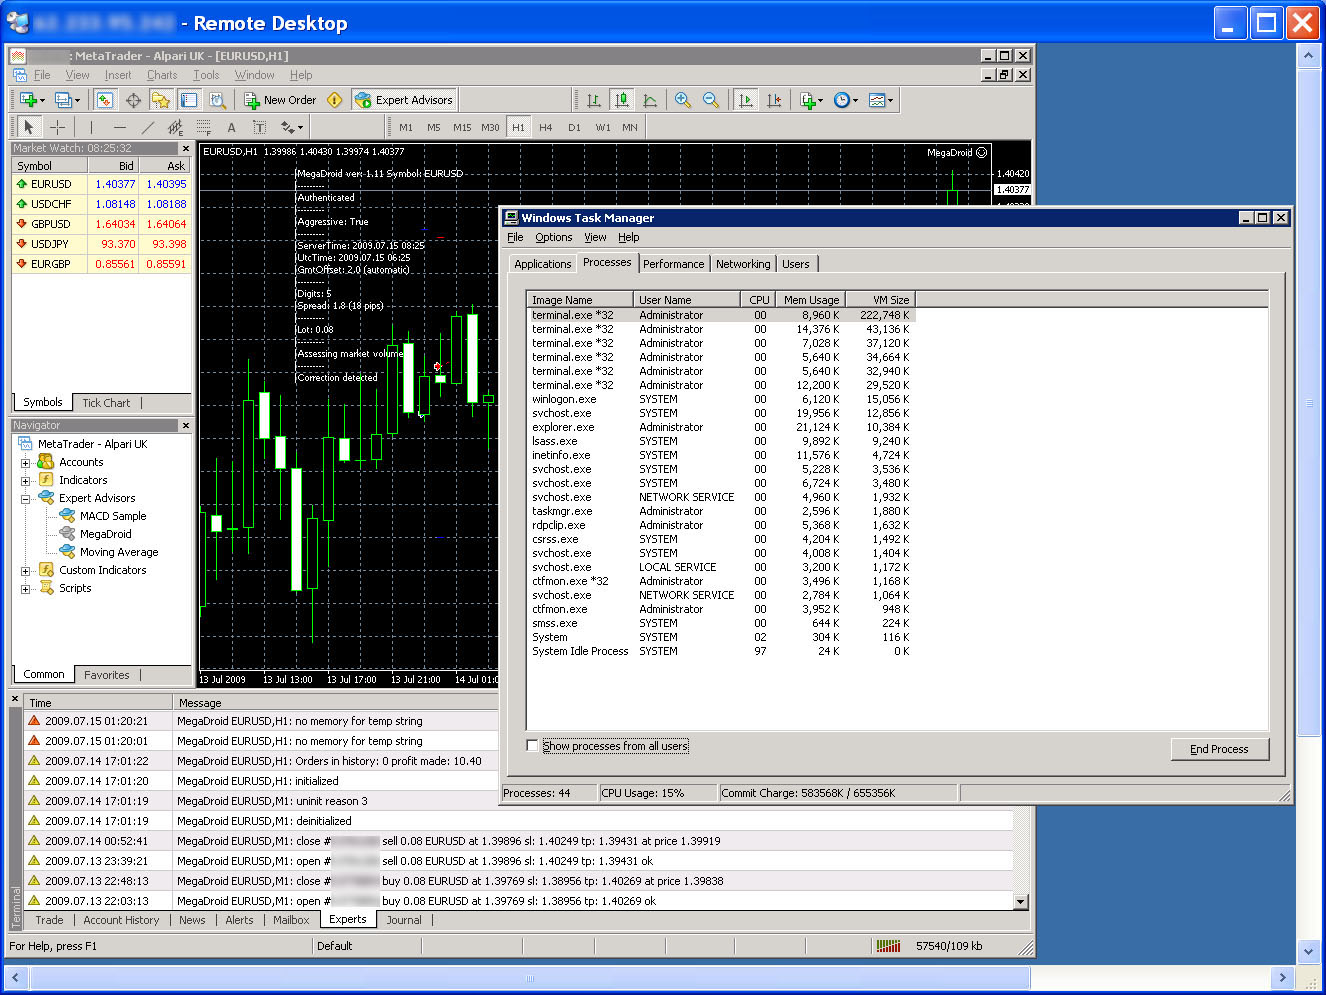
Task: Click the Zoom Out magnifier icon
Action: pos(711,100)
